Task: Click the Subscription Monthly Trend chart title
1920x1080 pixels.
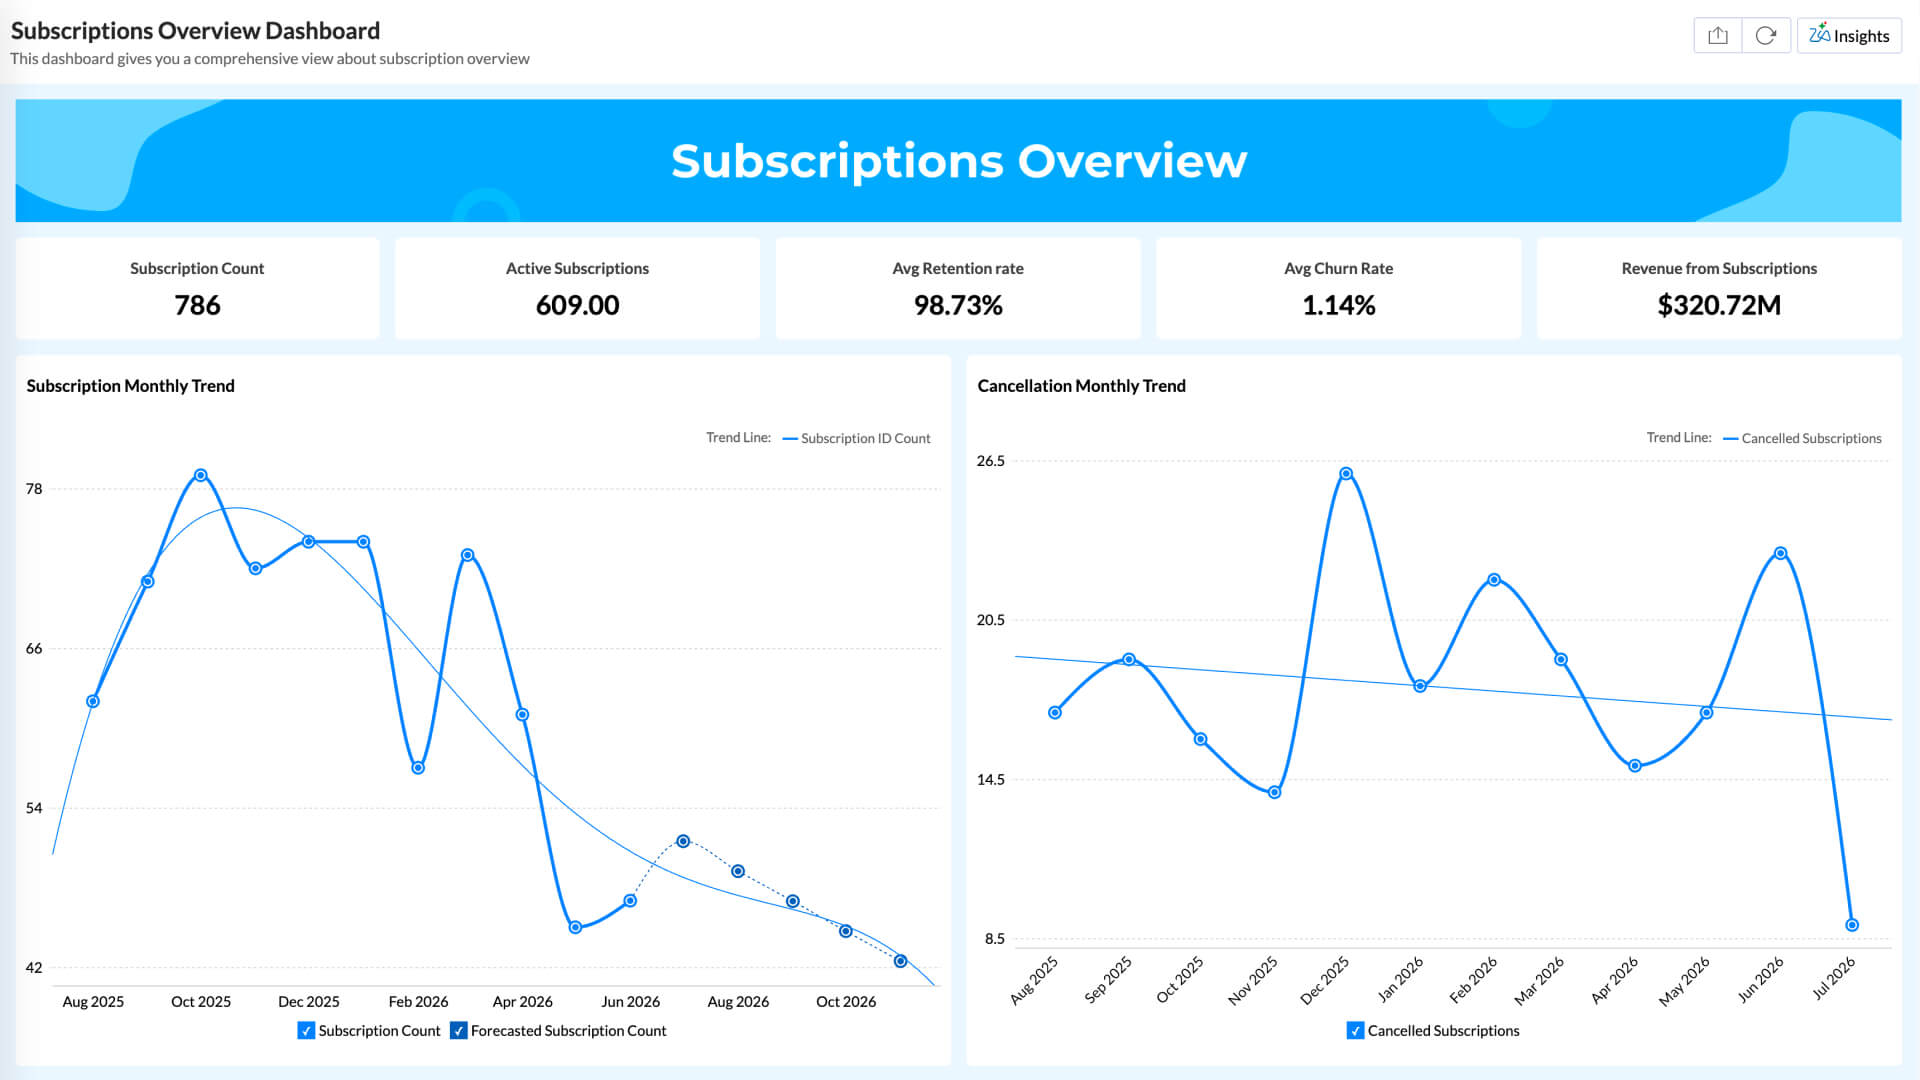Action: coord(130,386)
